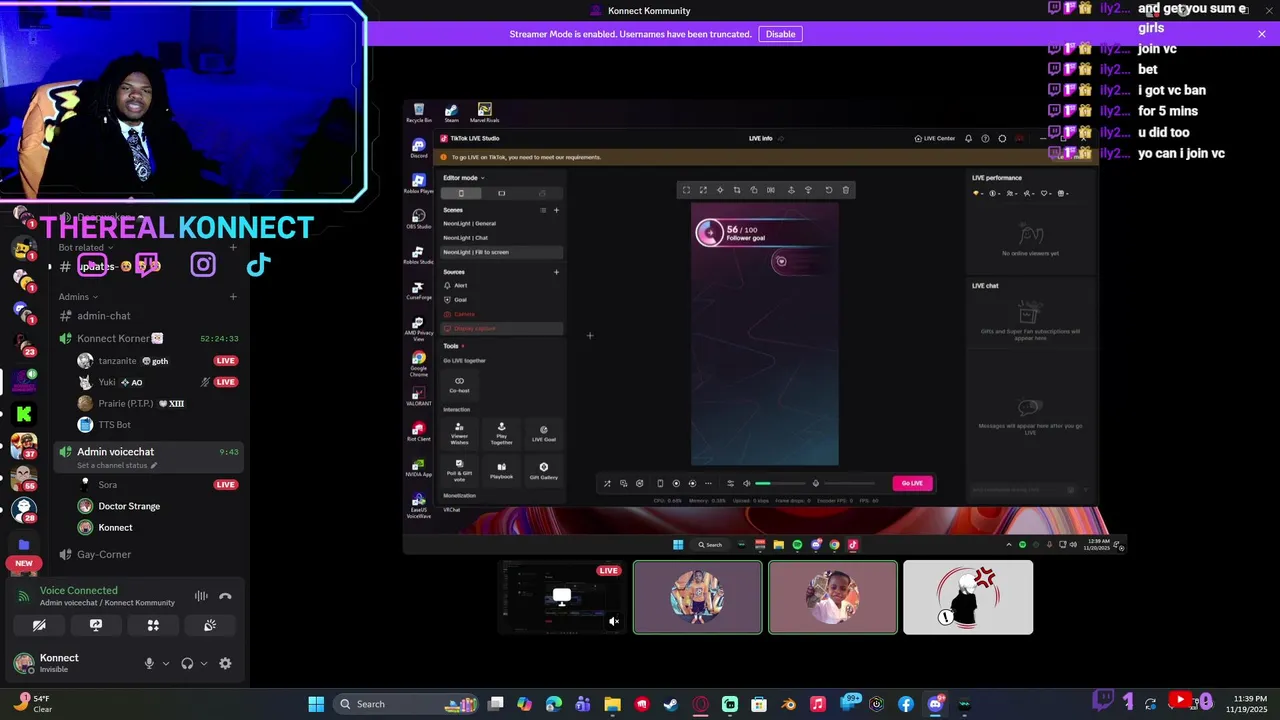Select the Display capture source
Image resolution: width=1280 pixels, height=720 pixels.
point(502,328)
